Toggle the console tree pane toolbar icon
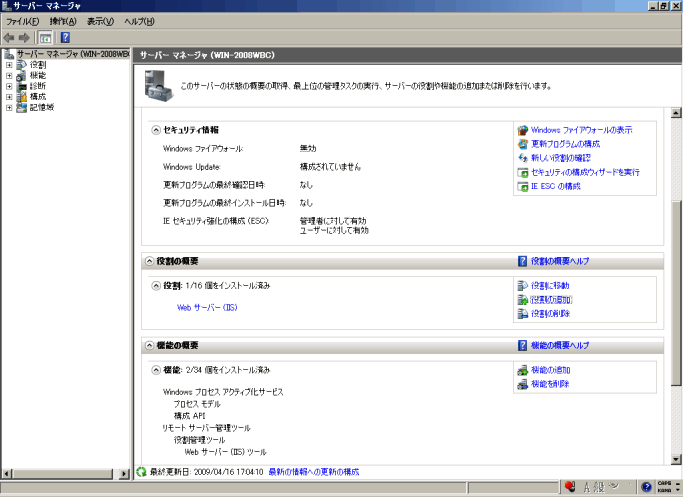This screenshot has width=683, height=497. (45, 38)
